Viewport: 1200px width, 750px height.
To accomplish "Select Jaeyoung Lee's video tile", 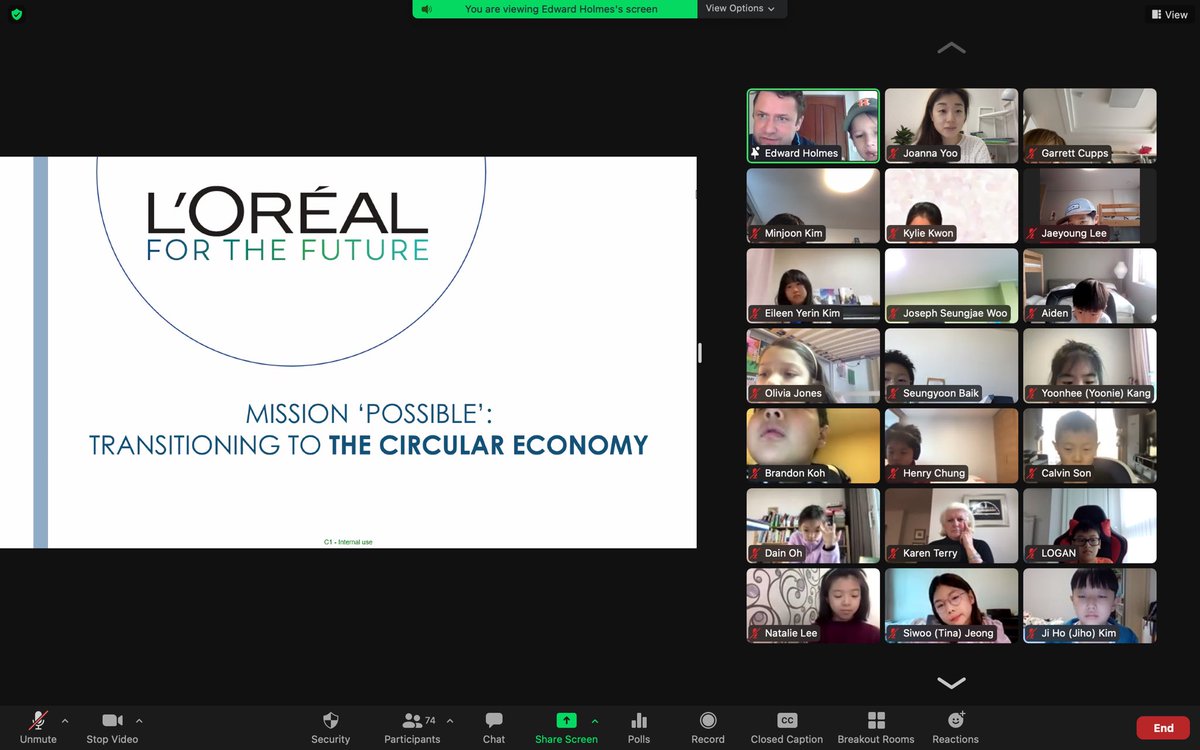I will [x=1089, y=205].
